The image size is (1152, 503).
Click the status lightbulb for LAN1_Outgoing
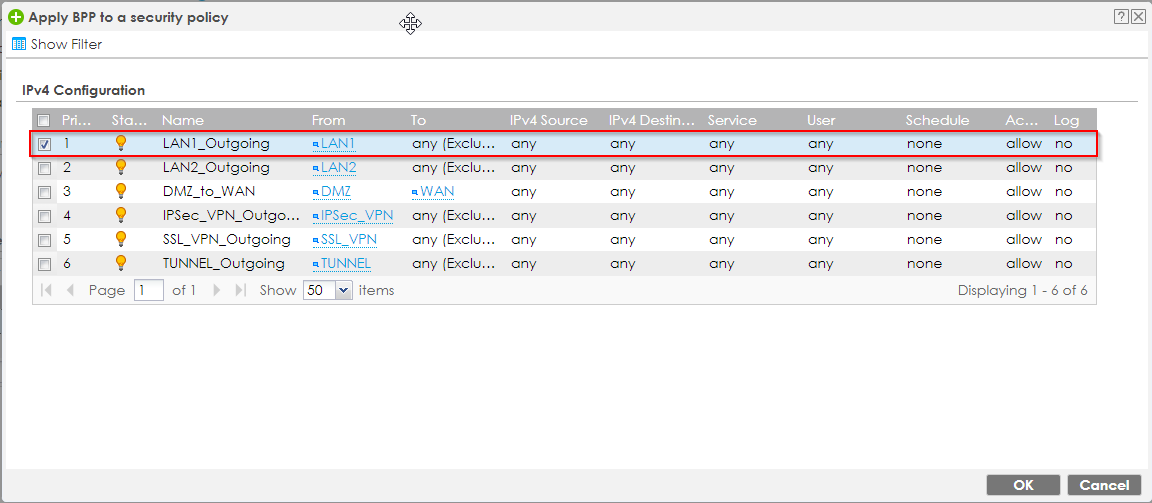[121, 143]
